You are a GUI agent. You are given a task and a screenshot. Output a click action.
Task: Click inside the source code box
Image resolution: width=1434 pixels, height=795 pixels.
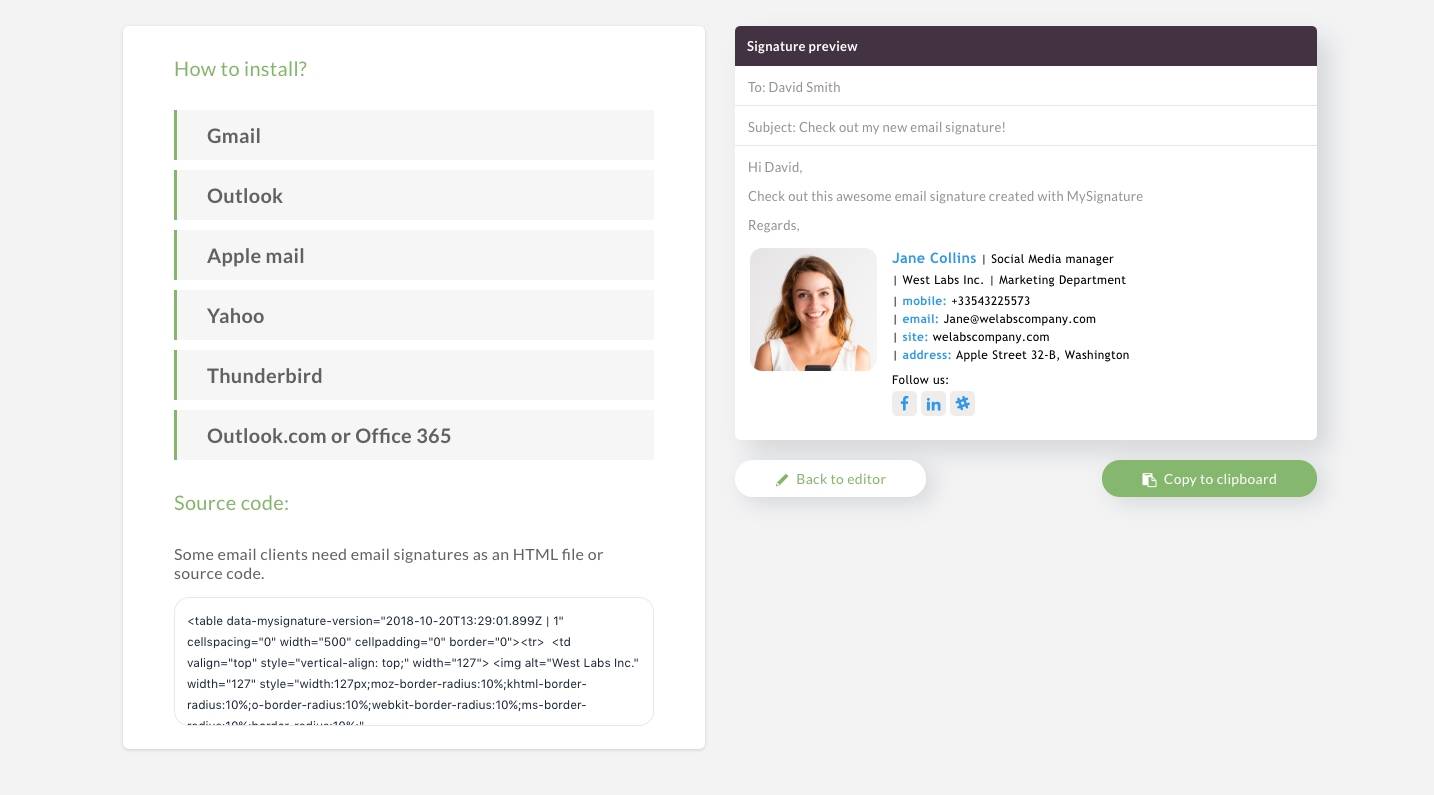coord(414,660)
